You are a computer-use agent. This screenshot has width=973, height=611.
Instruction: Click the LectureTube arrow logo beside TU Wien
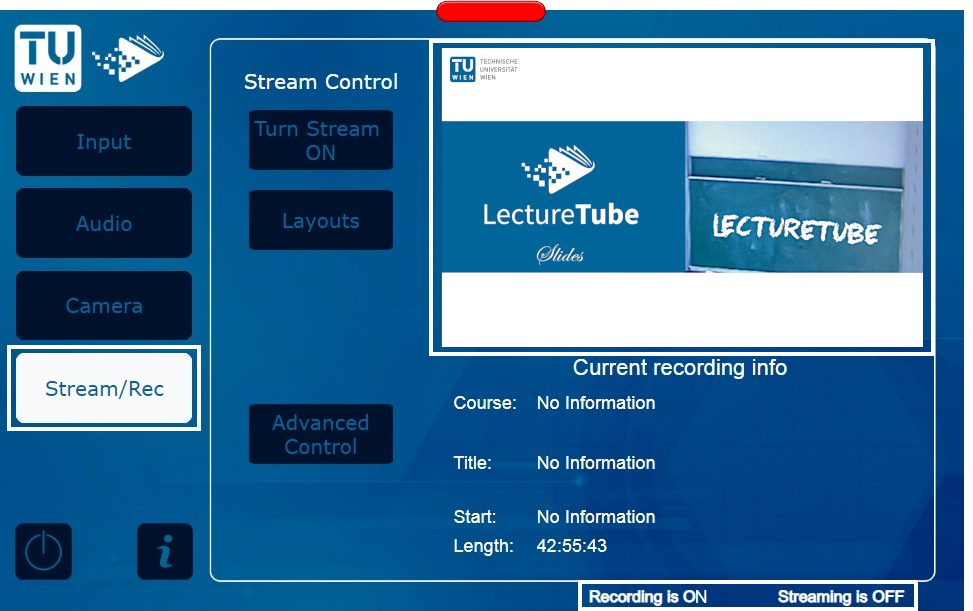tap(128, 58)
